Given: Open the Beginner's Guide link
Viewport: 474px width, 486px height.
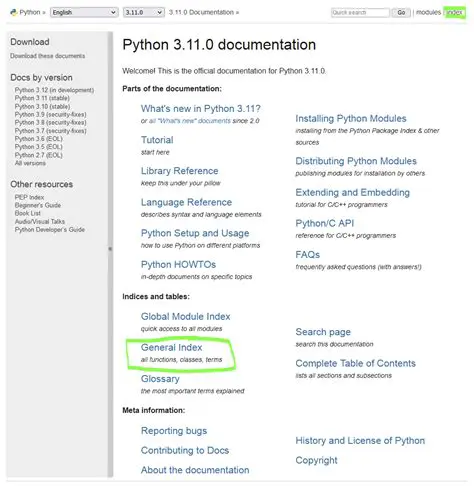Looking at the screenshot, I should 38,205.
